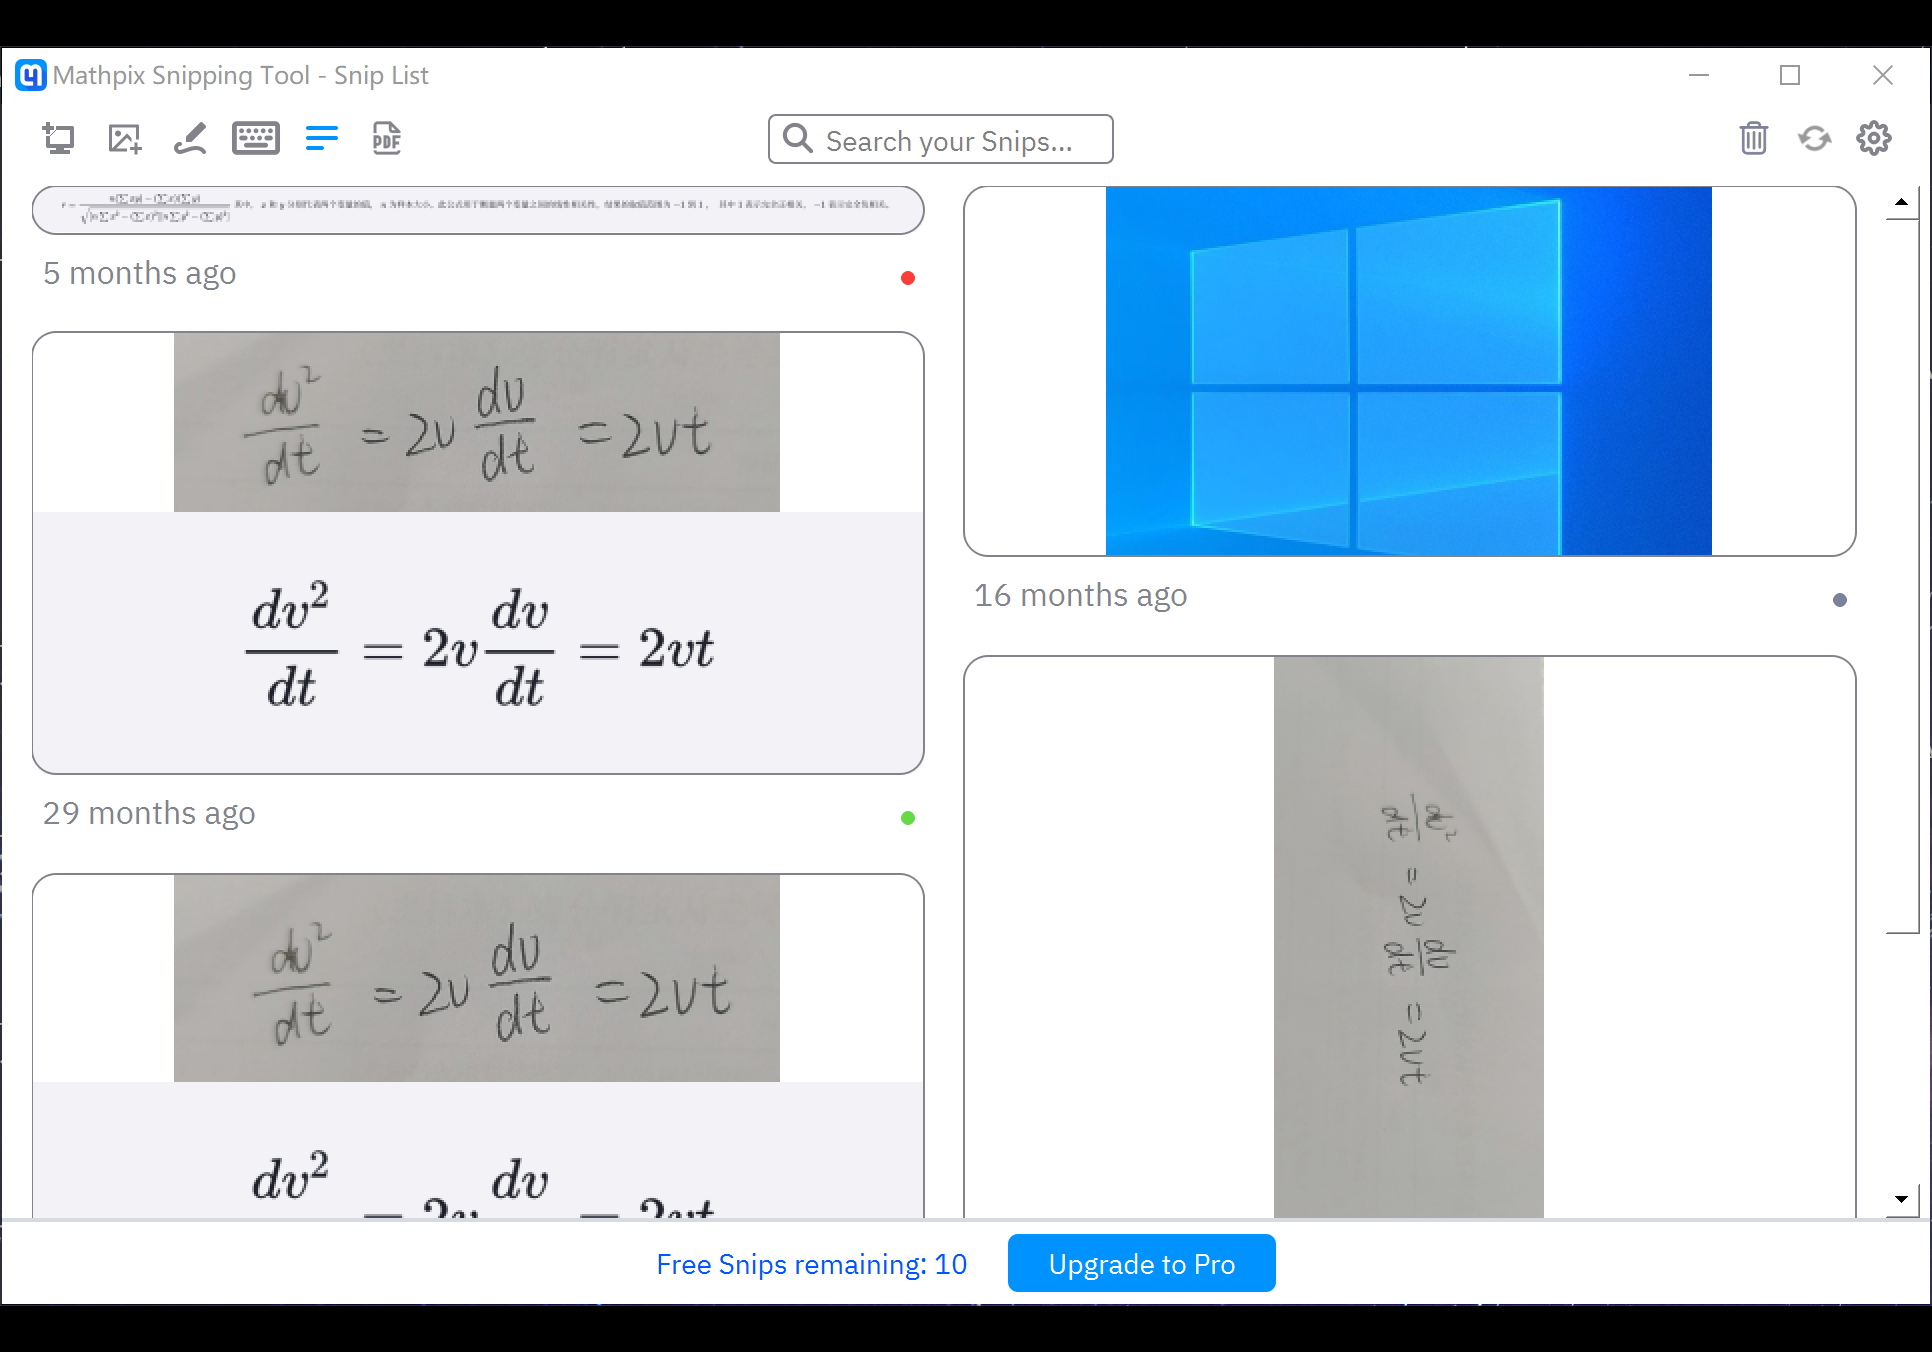Select the 29 months ago handwritten equation image
1932x1352 pixels.
tap(477, 422)
